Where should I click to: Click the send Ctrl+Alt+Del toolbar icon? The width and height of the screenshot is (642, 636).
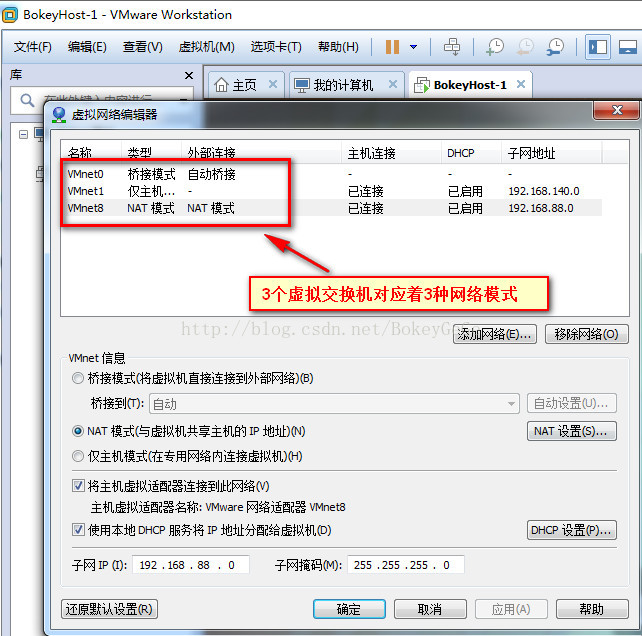[x=452, y=47]
